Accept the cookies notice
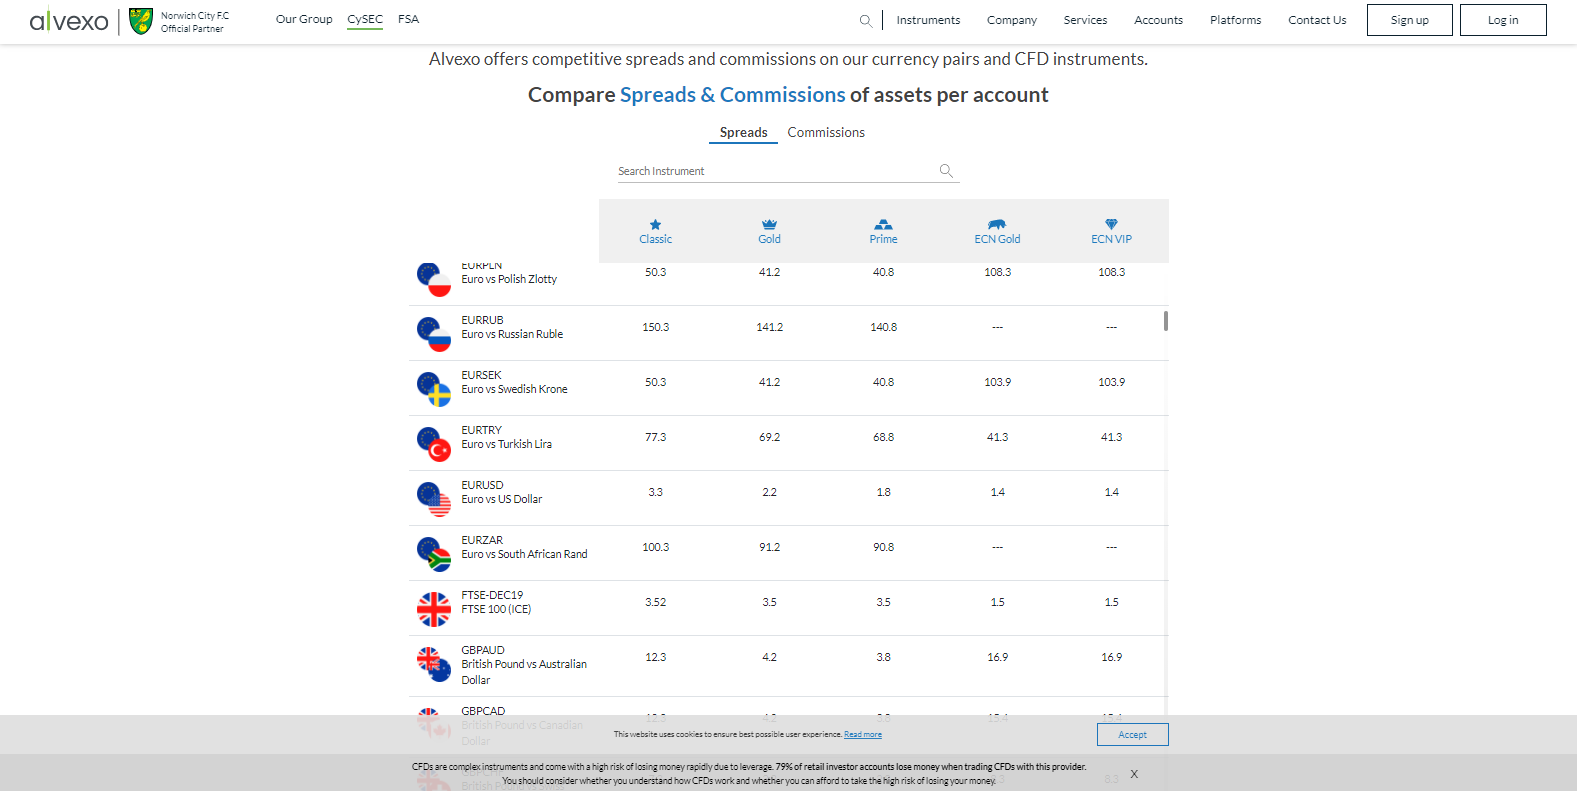This screenshot has height=791, width=1577. pyautogui.click(x=1133, y=734)
